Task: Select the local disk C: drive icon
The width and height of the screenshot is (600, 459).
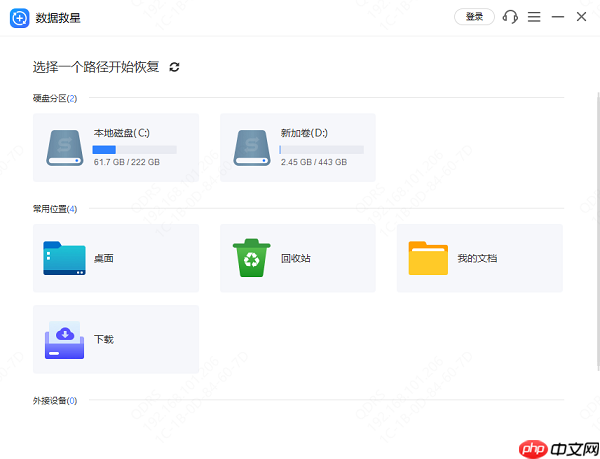Action: [x=66, y=147]
